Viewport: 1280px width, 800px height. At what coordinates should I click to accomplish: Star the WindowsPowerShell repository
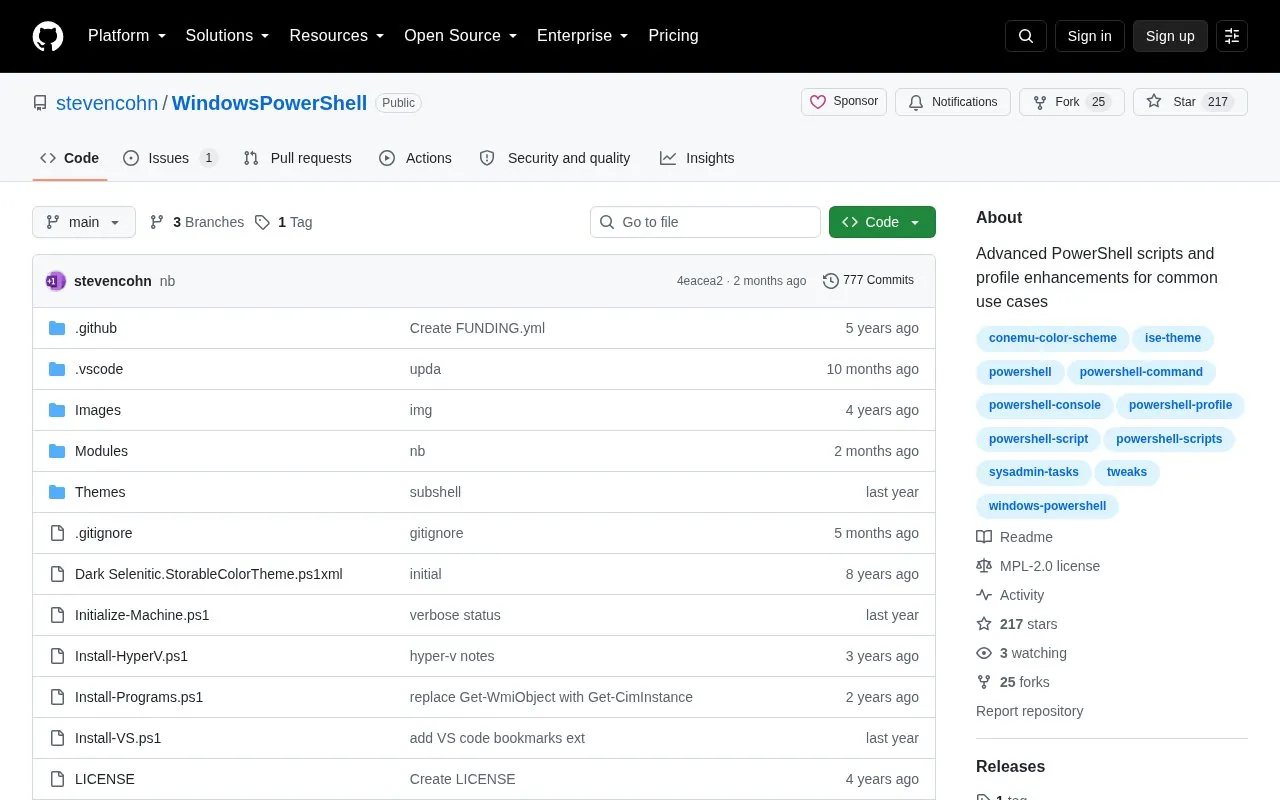click(1190, 102)
